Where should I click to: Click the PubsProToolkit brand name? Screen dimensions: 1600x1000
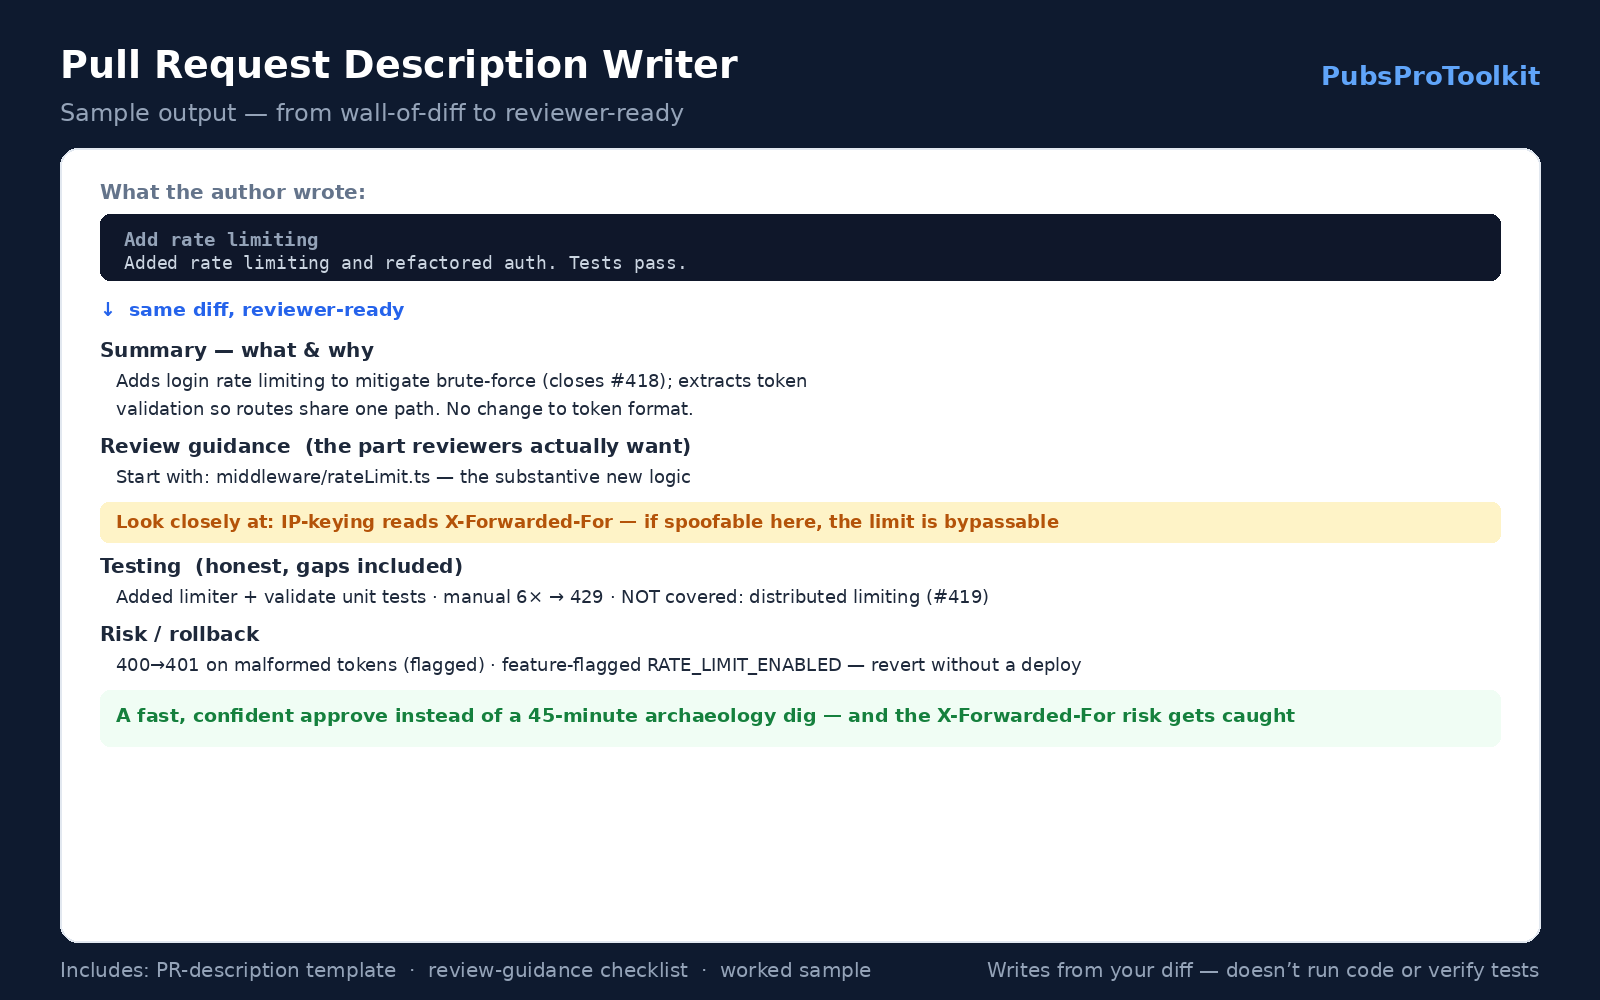1430,76
